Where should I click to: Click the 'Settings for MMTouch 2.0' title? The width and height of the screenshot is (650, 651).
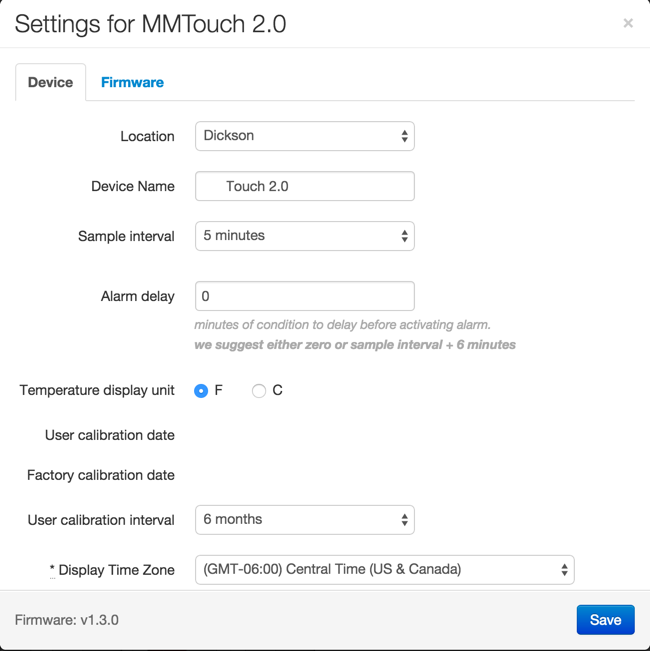pos(150,24)
